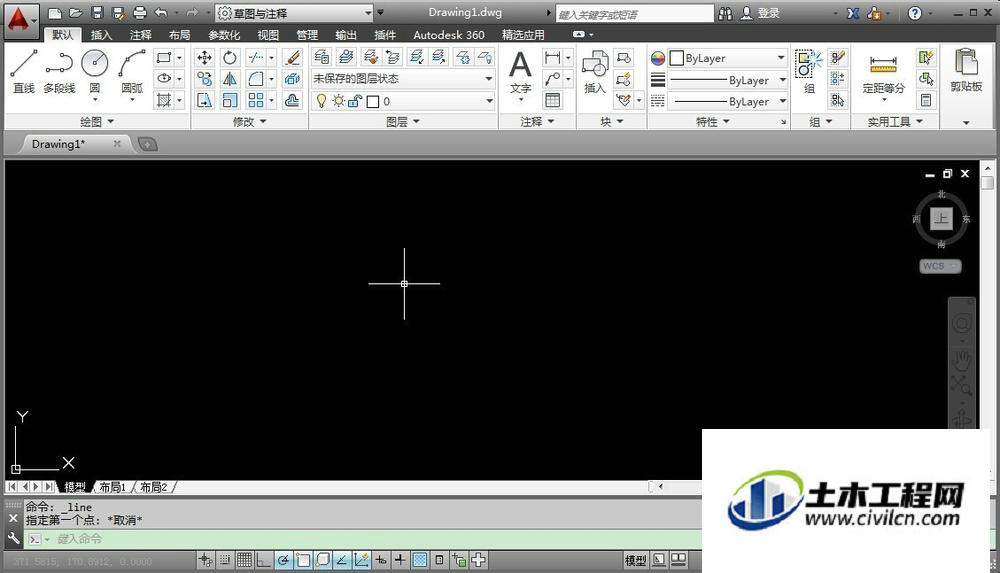
Task: Click the Trim tool icon
Action: 255,57
